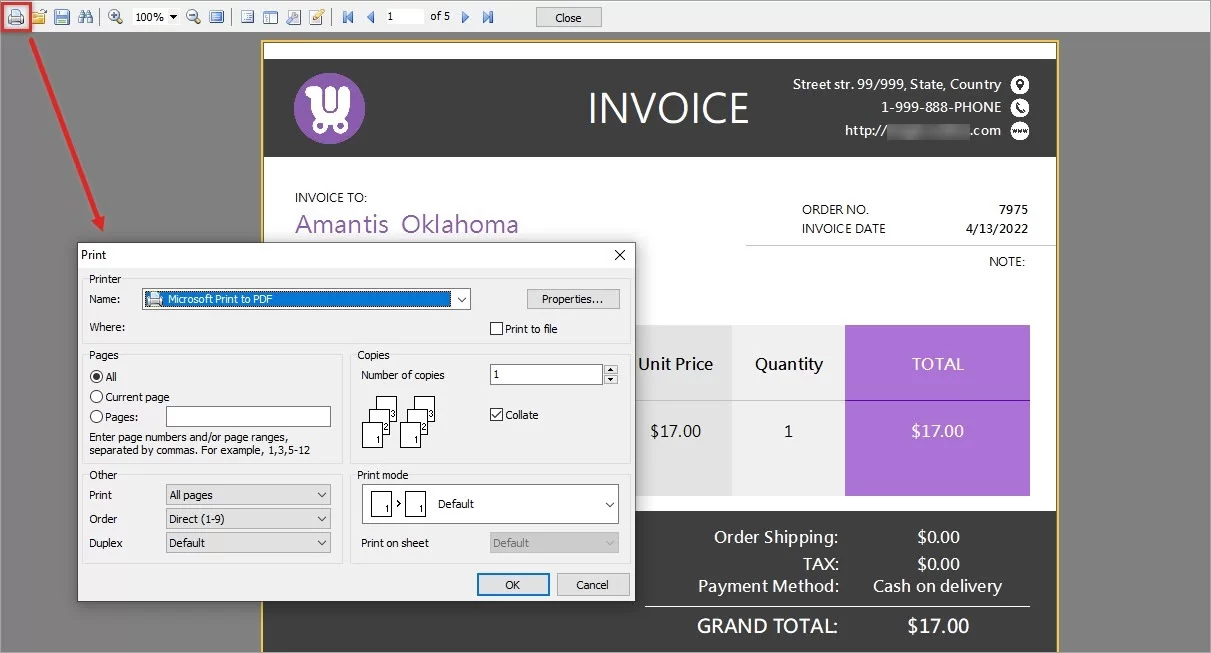Enable the Print to file checkbox

[496, 328]
